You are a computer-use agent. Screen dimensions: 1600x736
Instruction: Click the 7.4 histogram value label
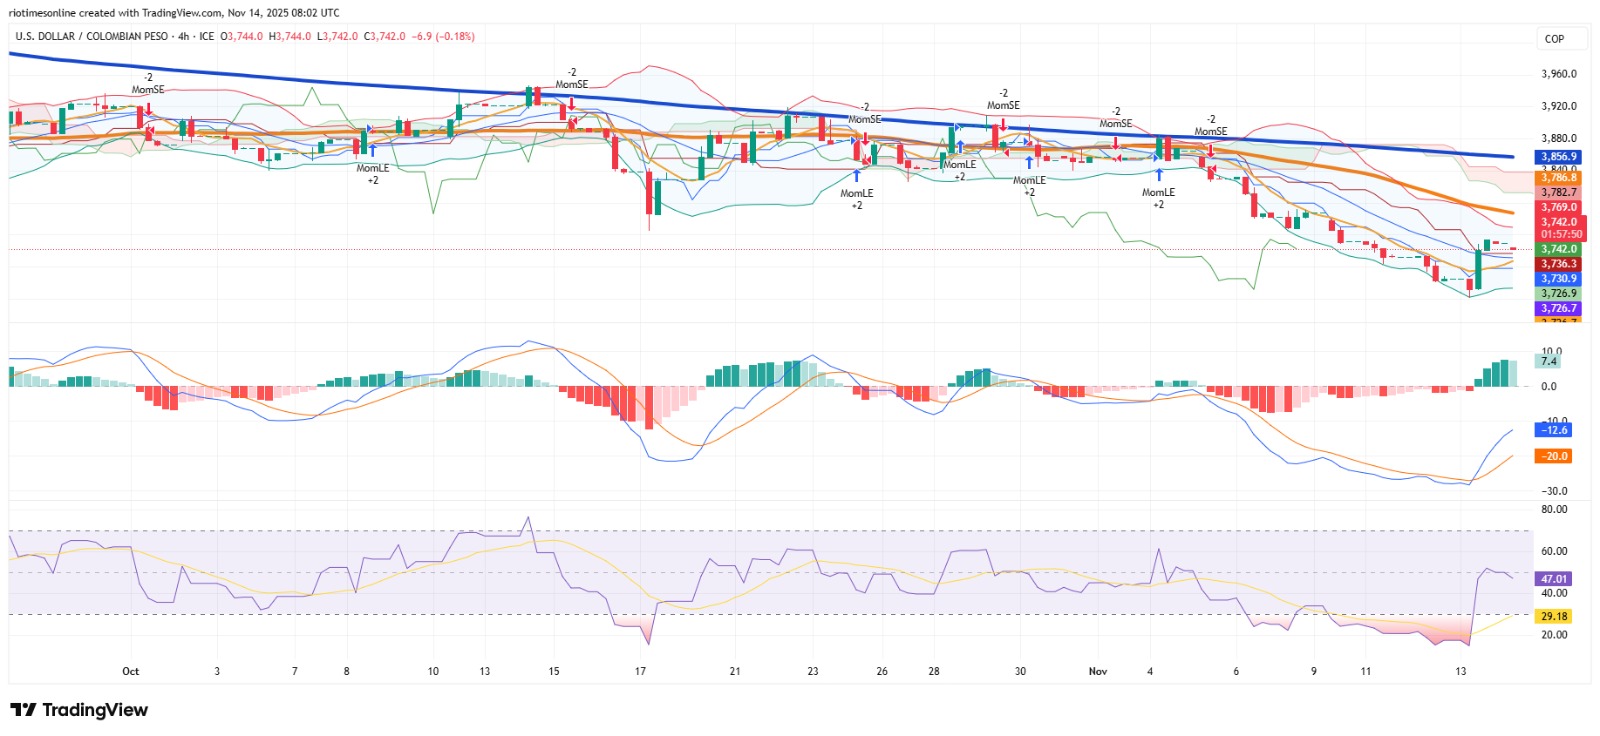click(x=1548, y=361)
